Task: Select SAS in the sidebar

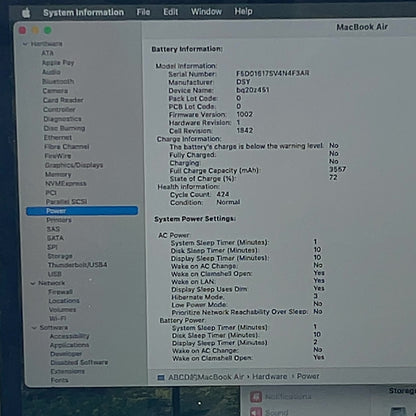Action: 53,229
